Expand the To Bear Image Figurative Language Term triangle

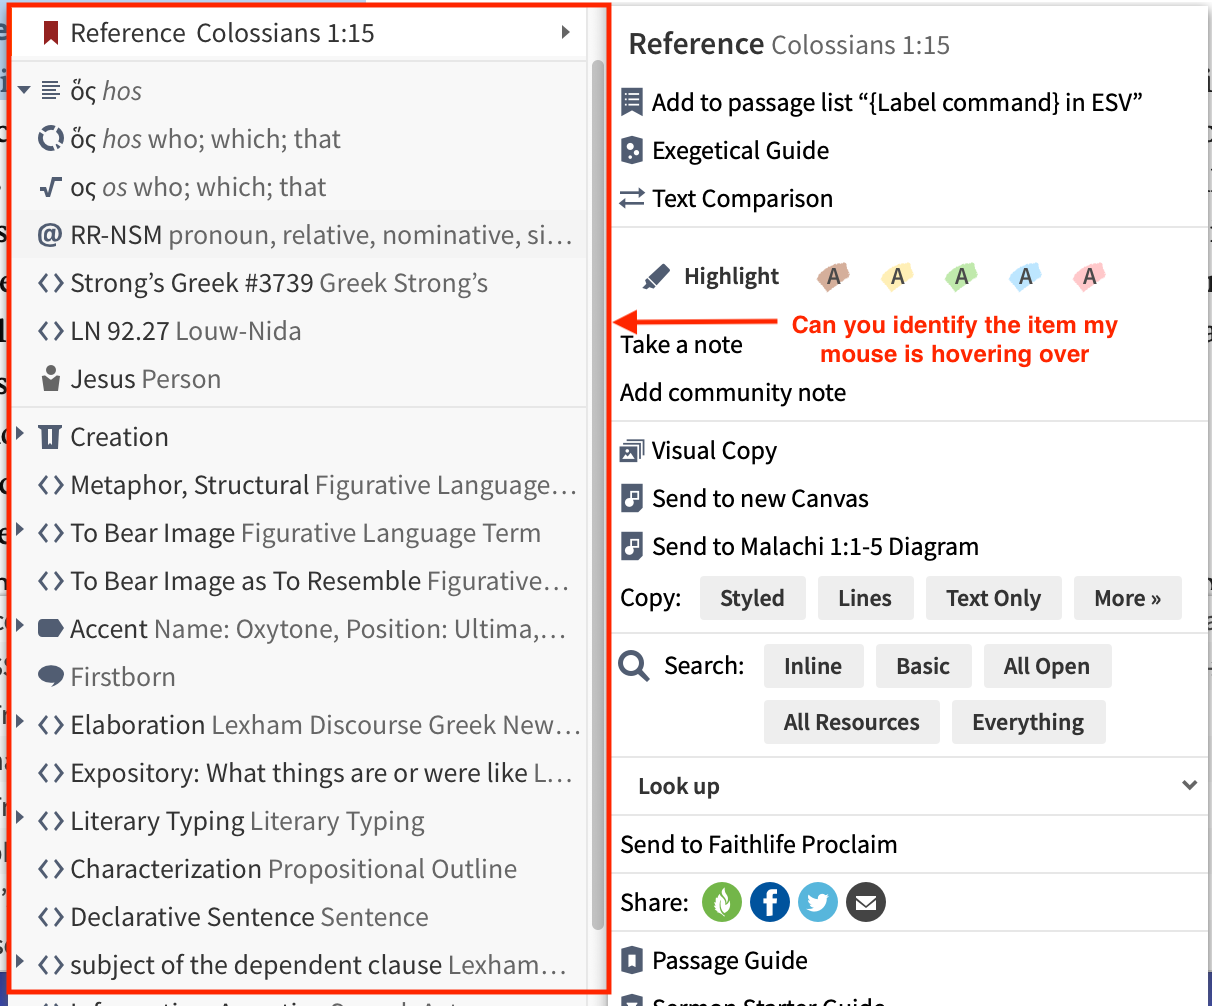pyautogui.click(x=19, y=530)
